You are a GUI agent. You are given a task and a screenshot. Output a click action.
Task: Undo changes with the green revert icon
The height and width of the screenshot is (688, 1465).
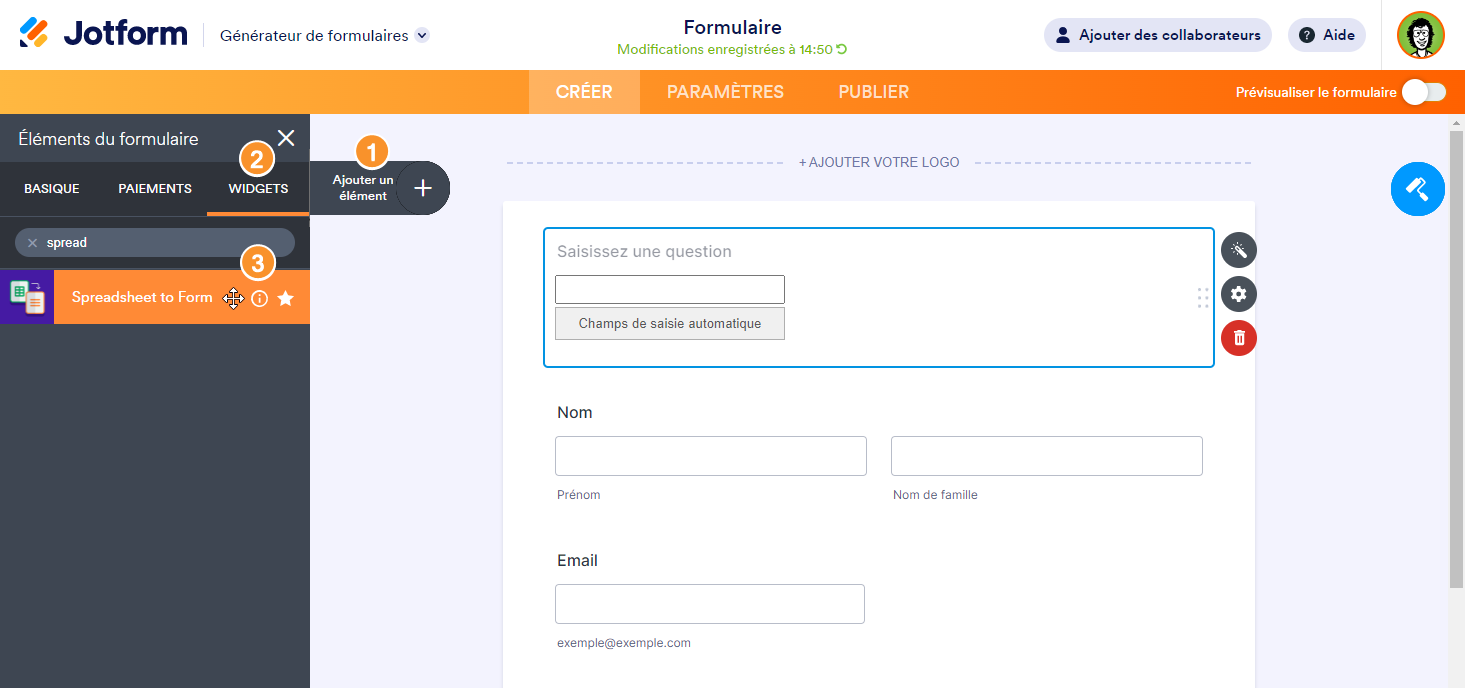tap(842, 49)
